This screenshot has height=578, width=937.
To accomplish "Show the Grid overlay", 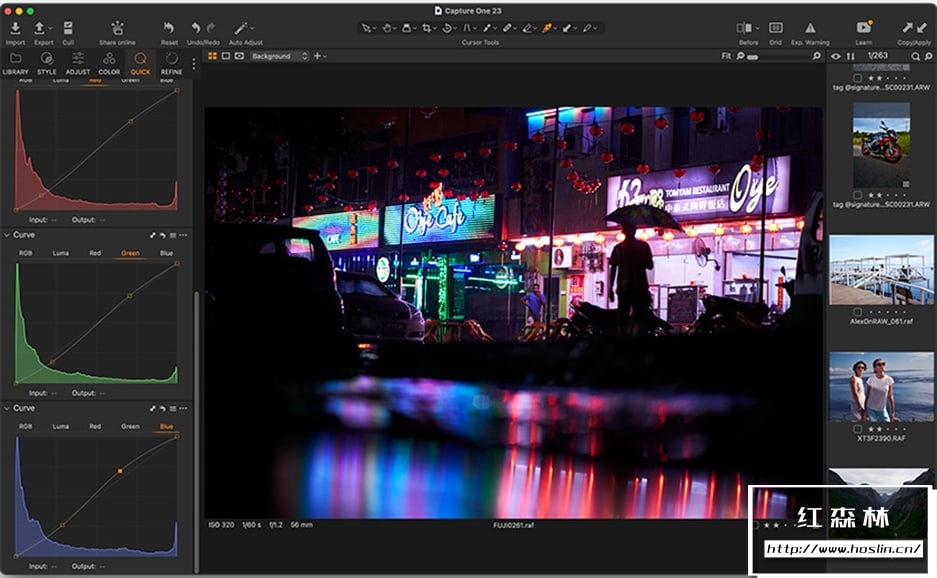I will [776, 29].
